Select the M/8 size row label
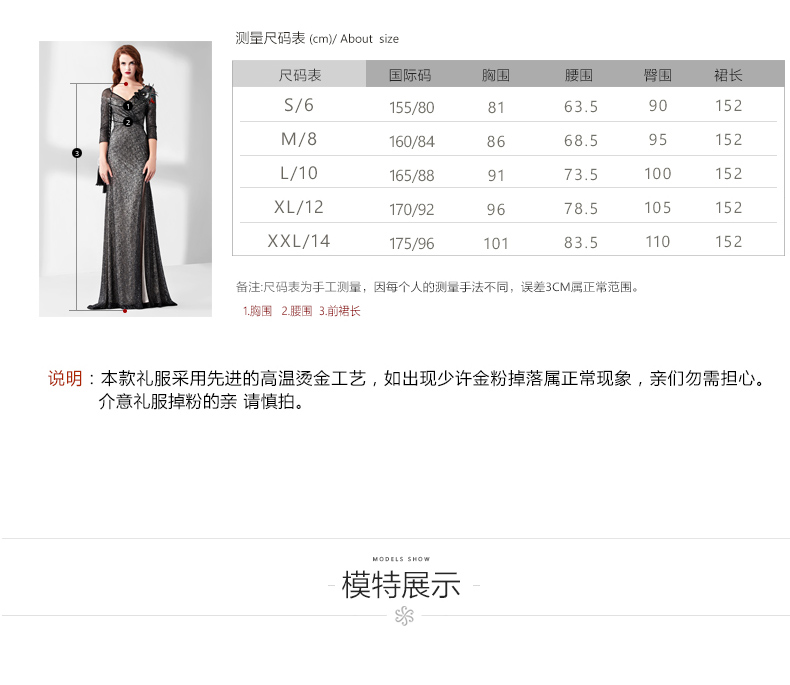Image resolution: width=790 pixels, height=685 pixels. click(x=298, y=139)
